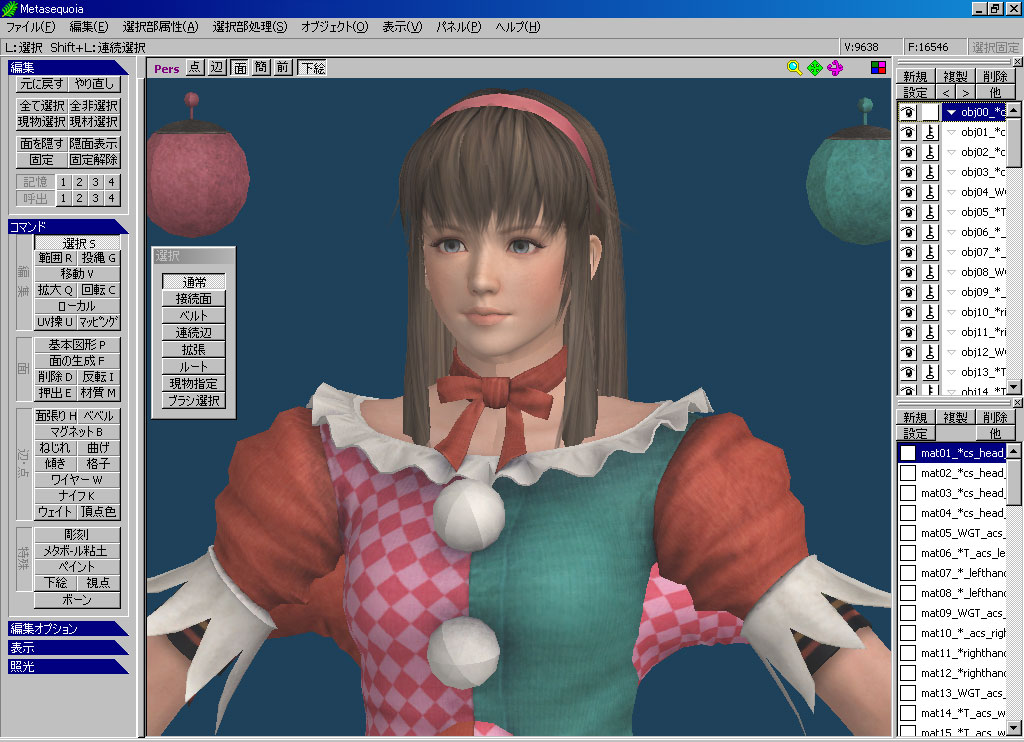Choose ベルト selection mode
This screenshot has height=742, width=1024.
193,315
